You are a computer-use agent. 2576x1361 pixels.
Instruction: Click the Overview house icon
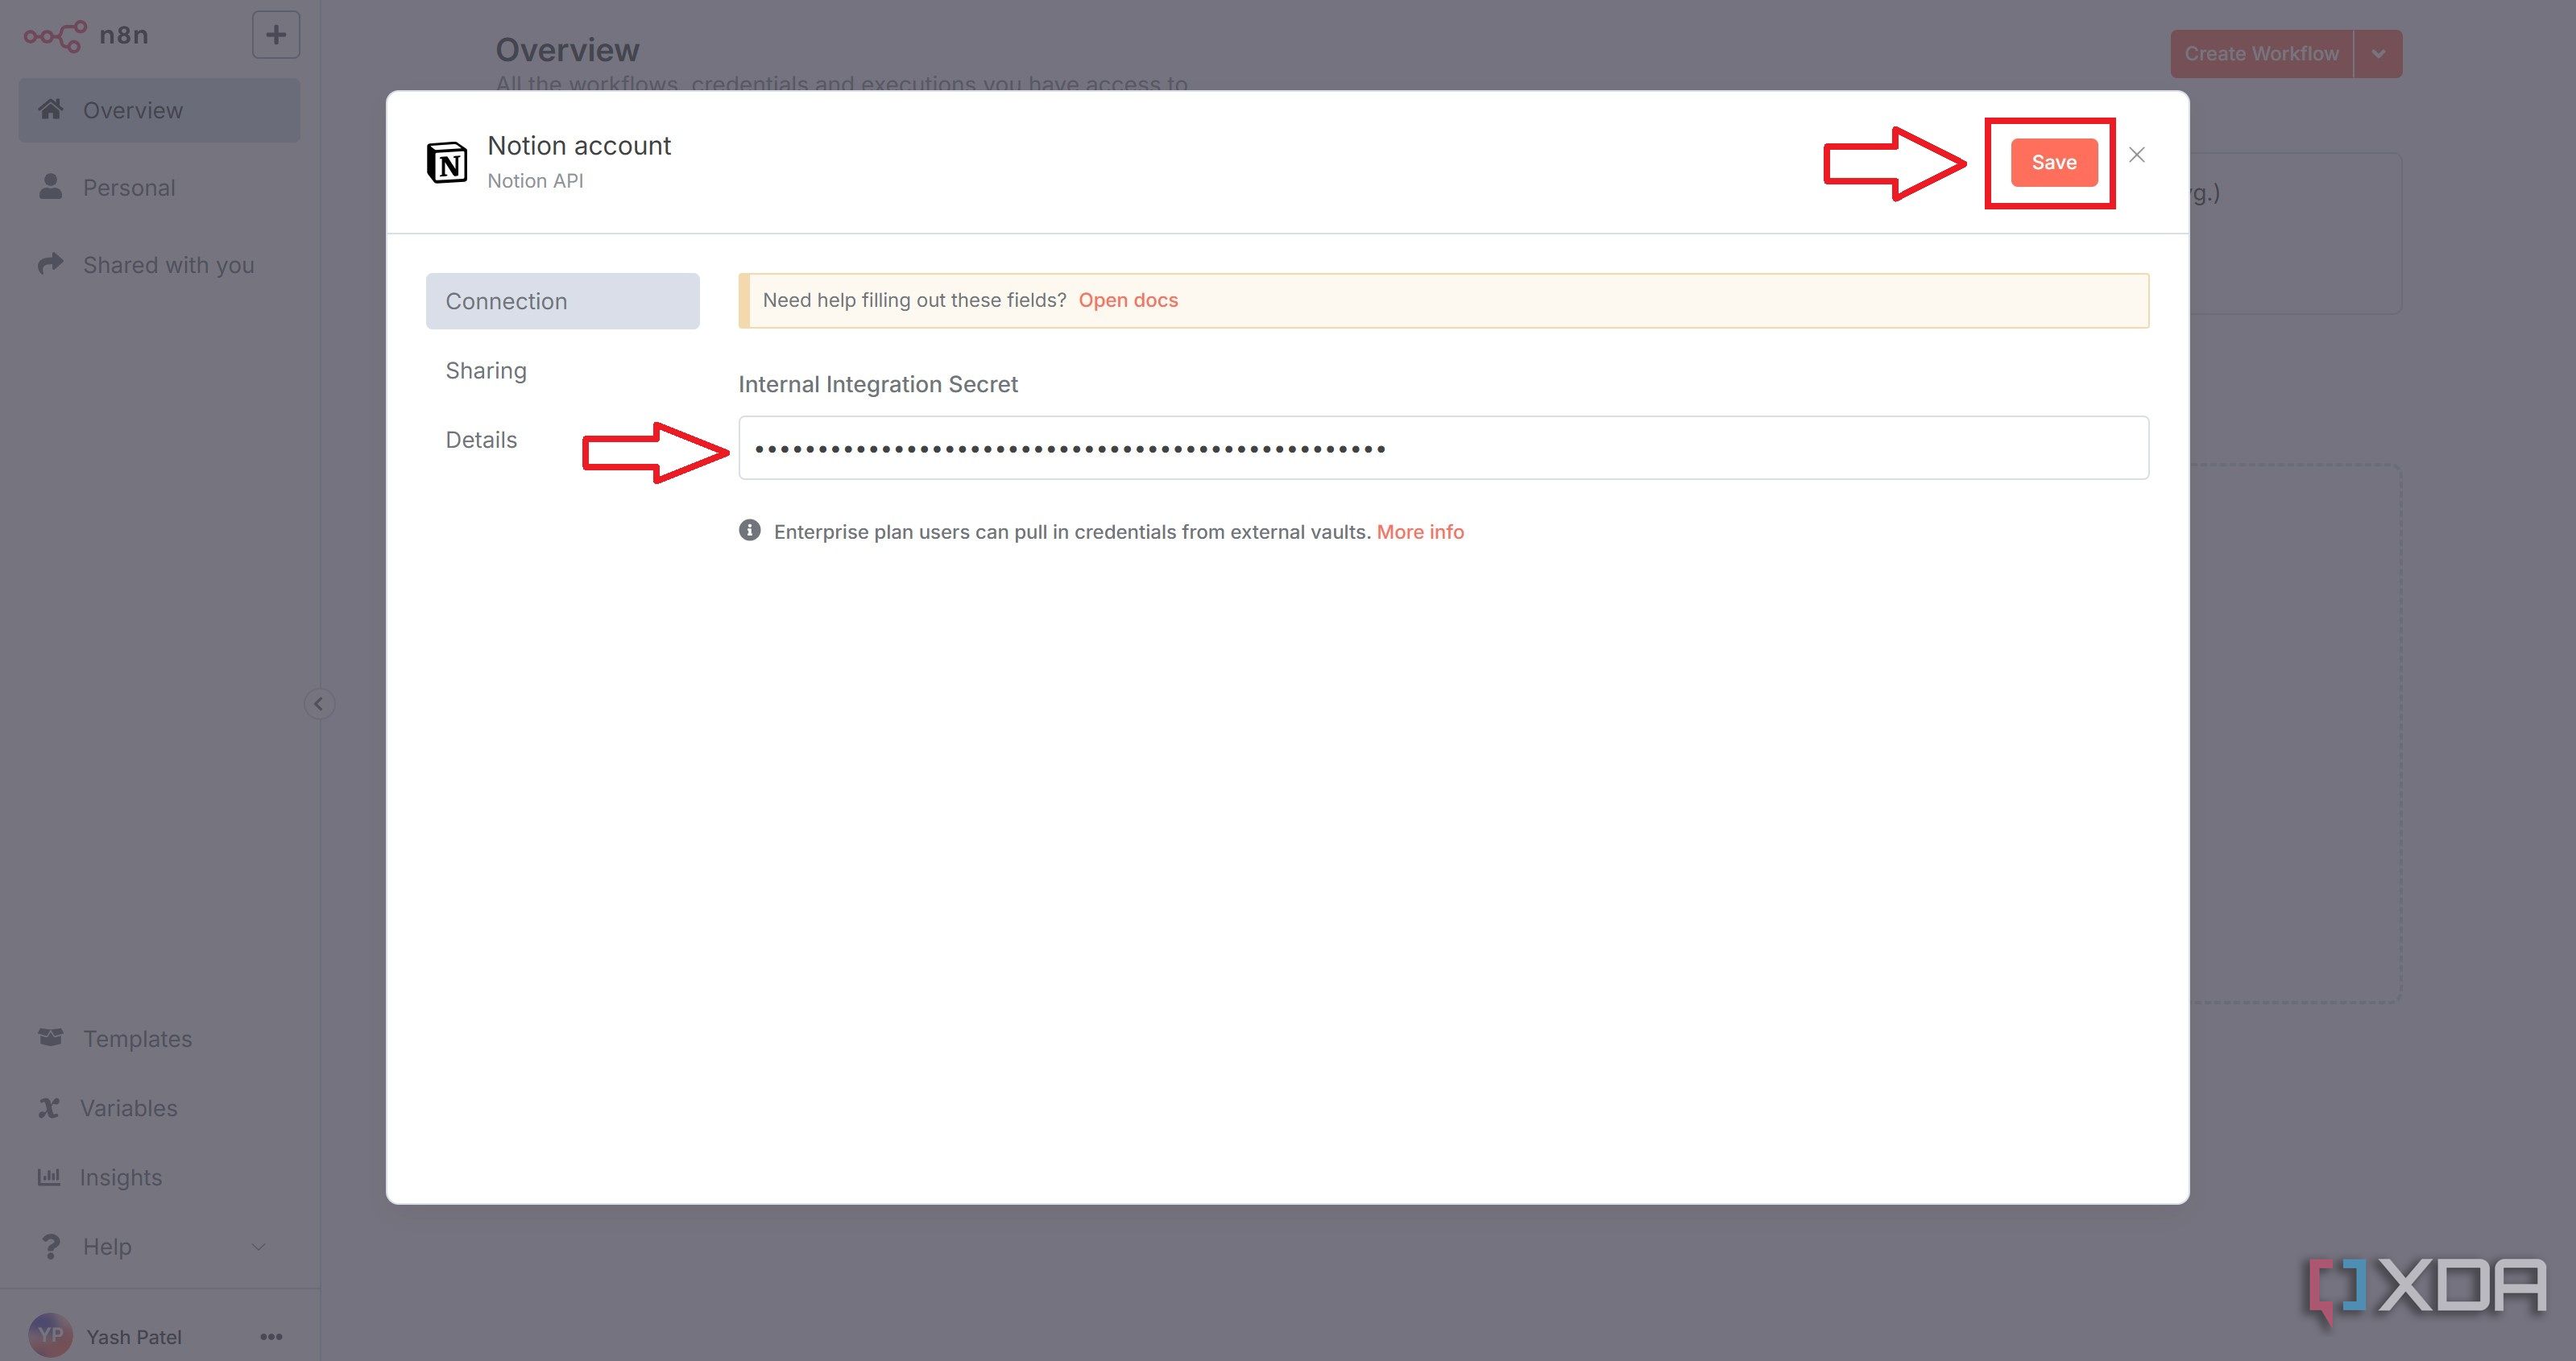(x=51, y=109)
